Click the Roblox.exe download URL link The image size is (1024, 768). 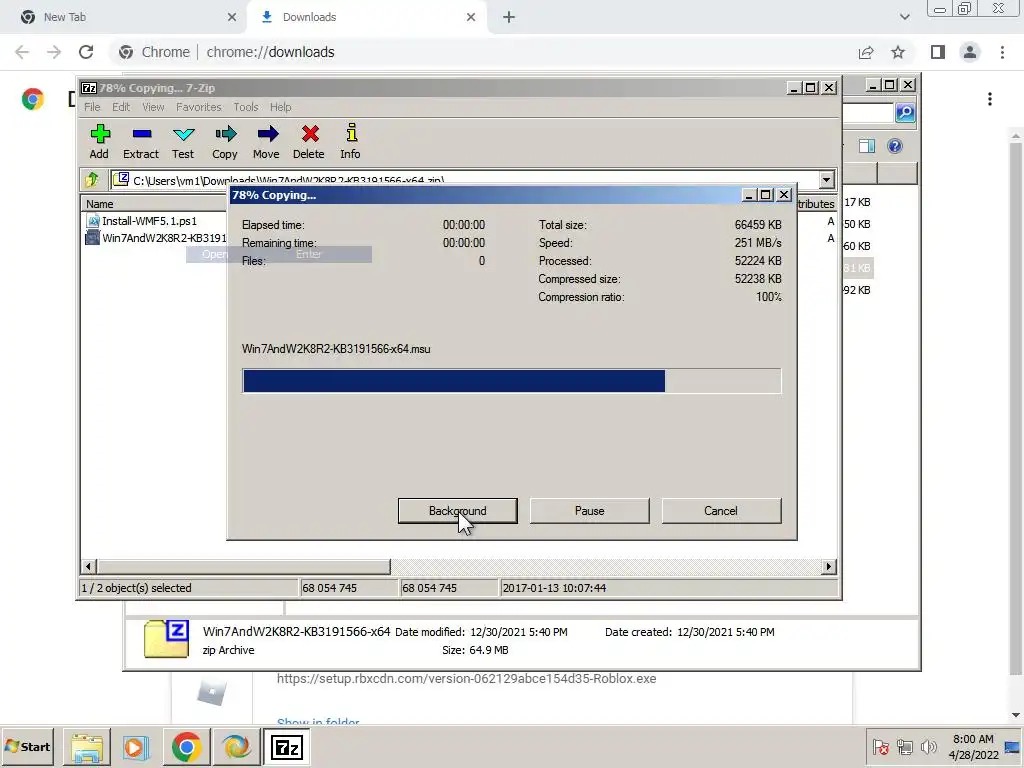(x=466, y=679)
